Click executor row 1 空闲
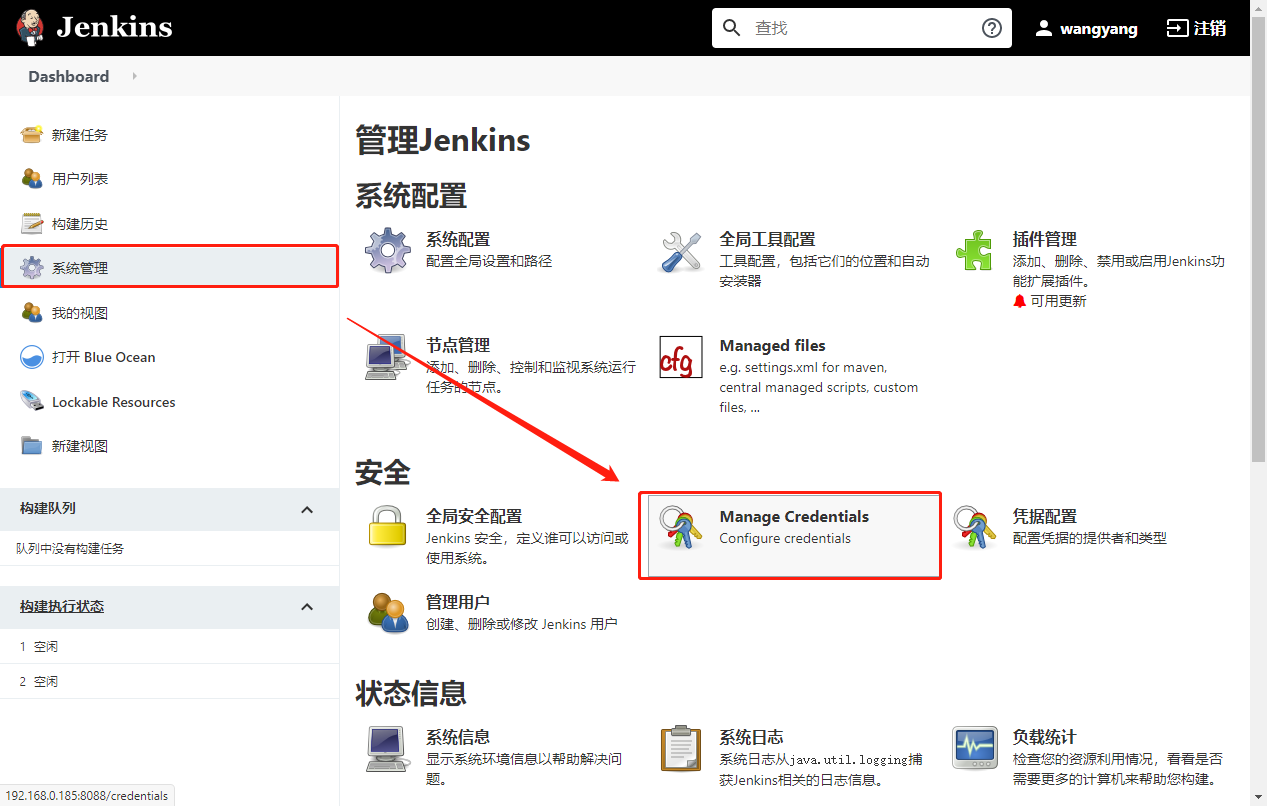This screenshot has height=806, width=1267. (169, 647)
